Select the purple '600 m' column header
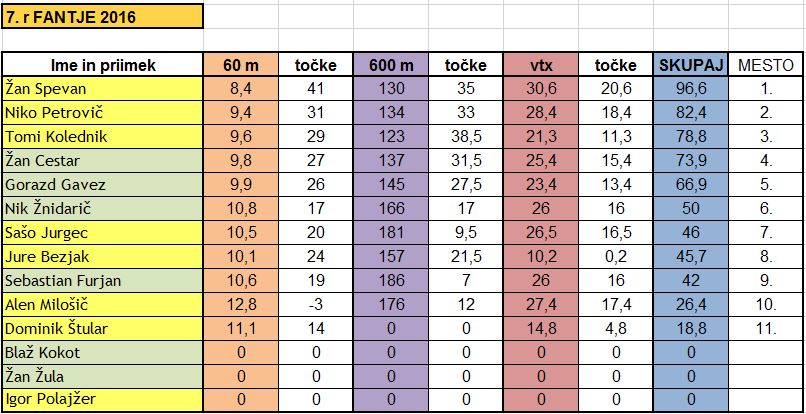The image size is (806, 414). tap(391, 65)
